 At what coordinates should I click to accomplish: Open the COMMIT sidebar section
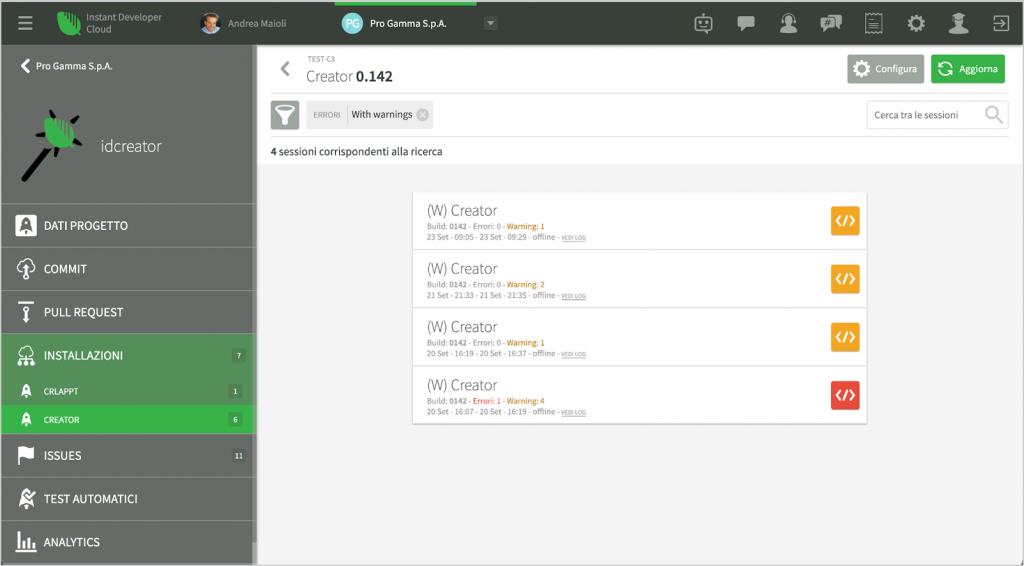point(127,269)
